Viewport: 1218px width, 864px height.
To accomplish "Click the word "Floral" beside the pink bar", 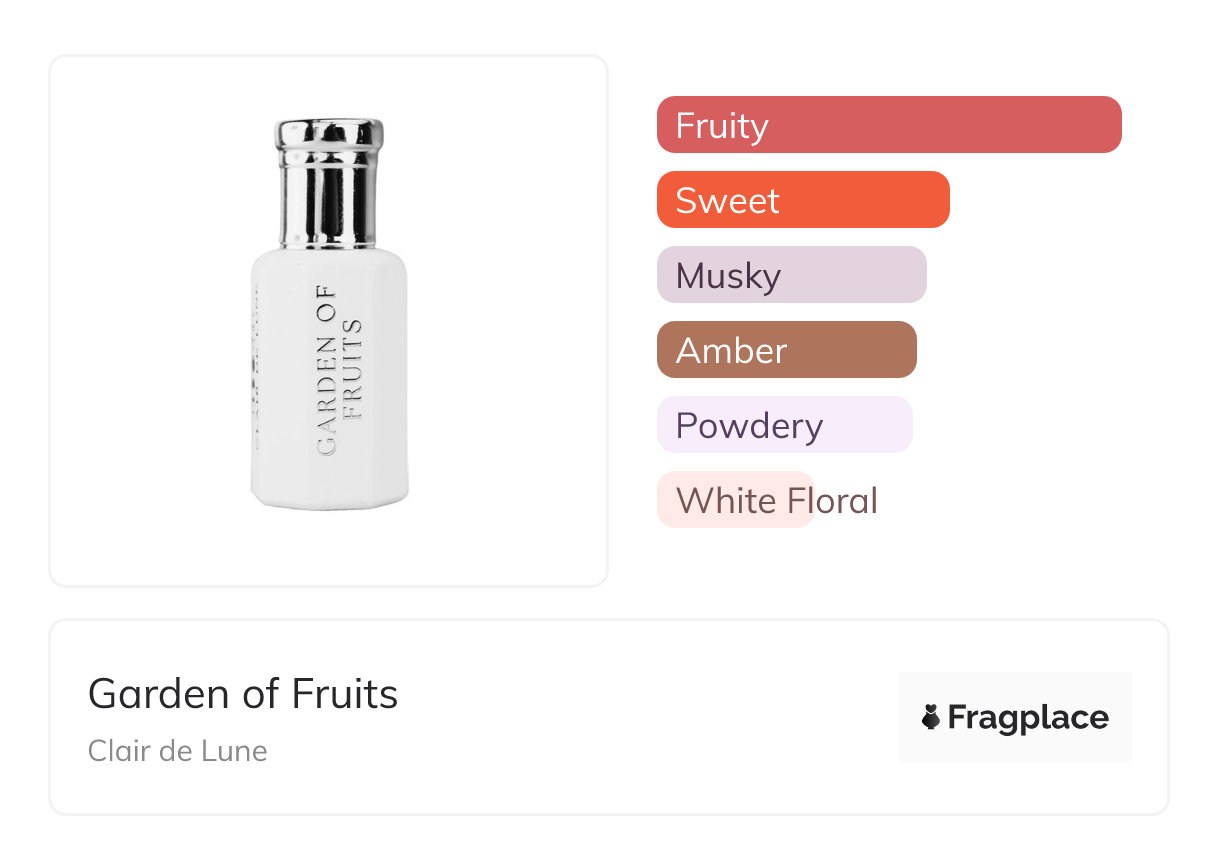I will coord(832,501).
